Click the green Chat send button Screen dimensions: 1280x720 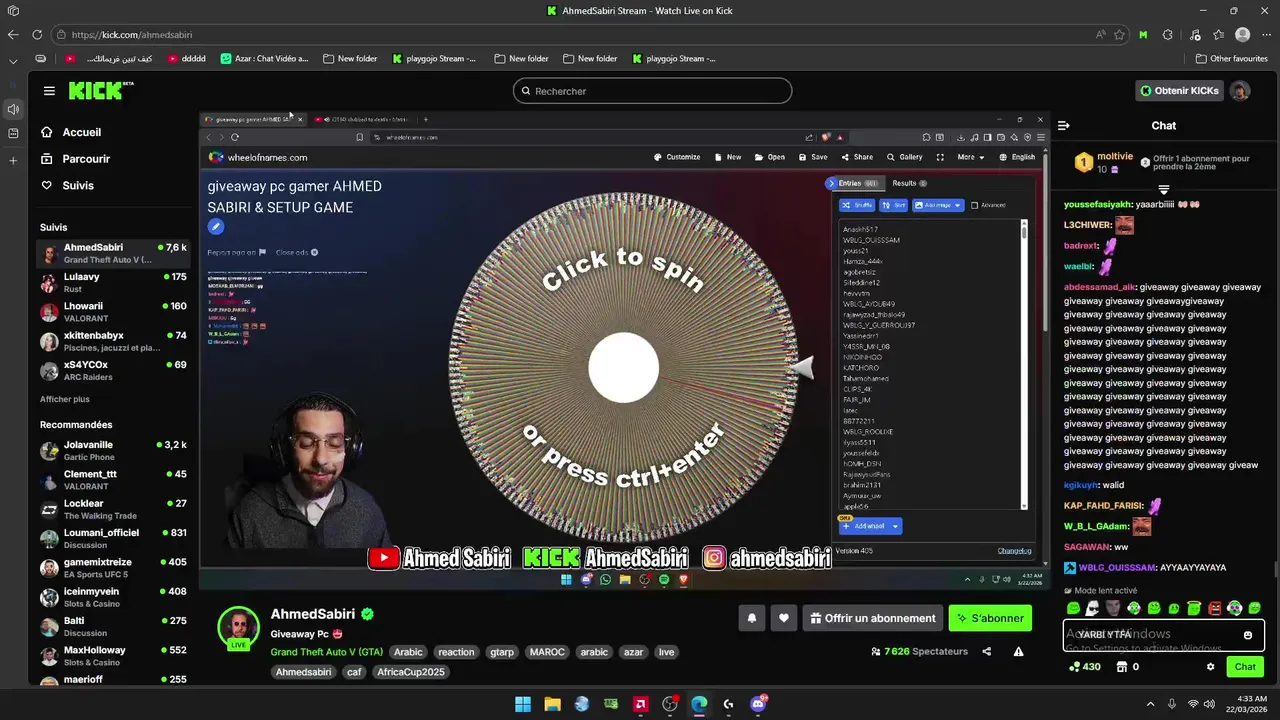(1245, 667)
